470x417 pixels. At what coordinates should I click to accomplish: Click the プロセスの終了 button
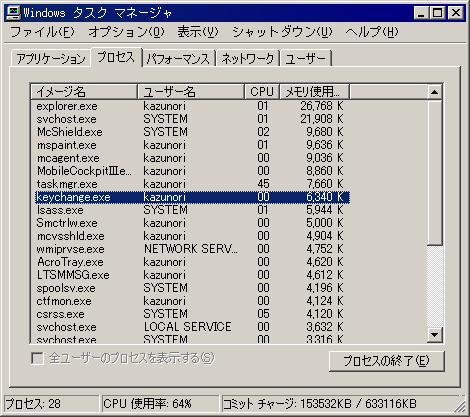pyautogui.click(x=387, y=361)
